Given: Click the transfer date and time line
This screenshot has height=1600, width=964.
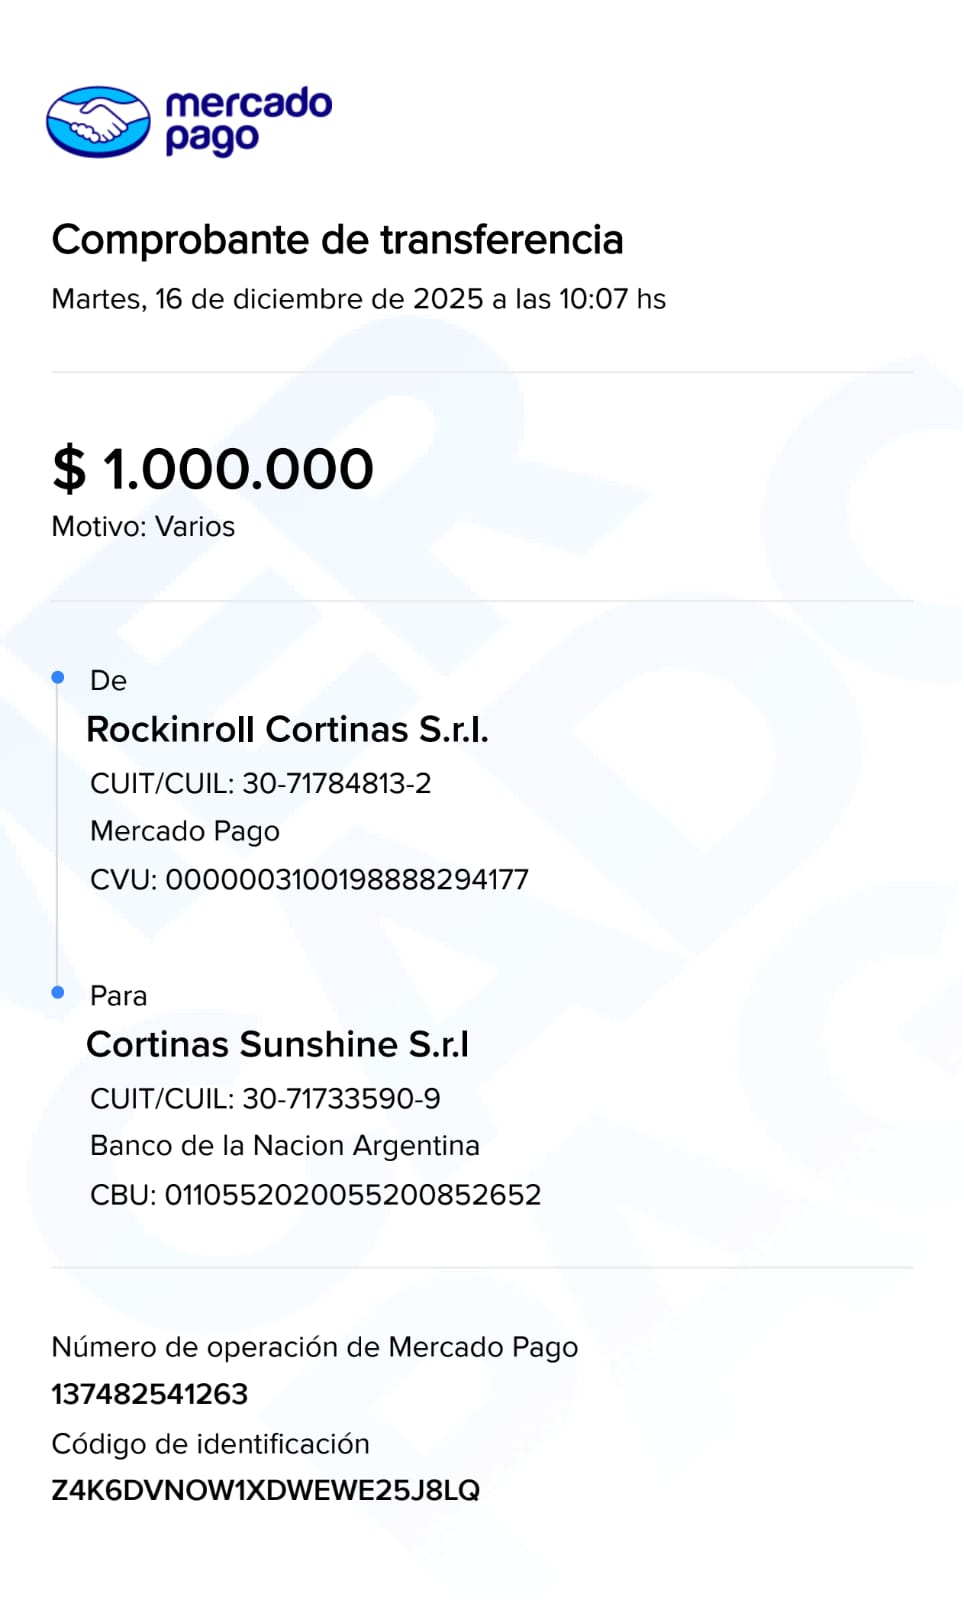Looking at the screenshot, I should [x=358, y=299].
